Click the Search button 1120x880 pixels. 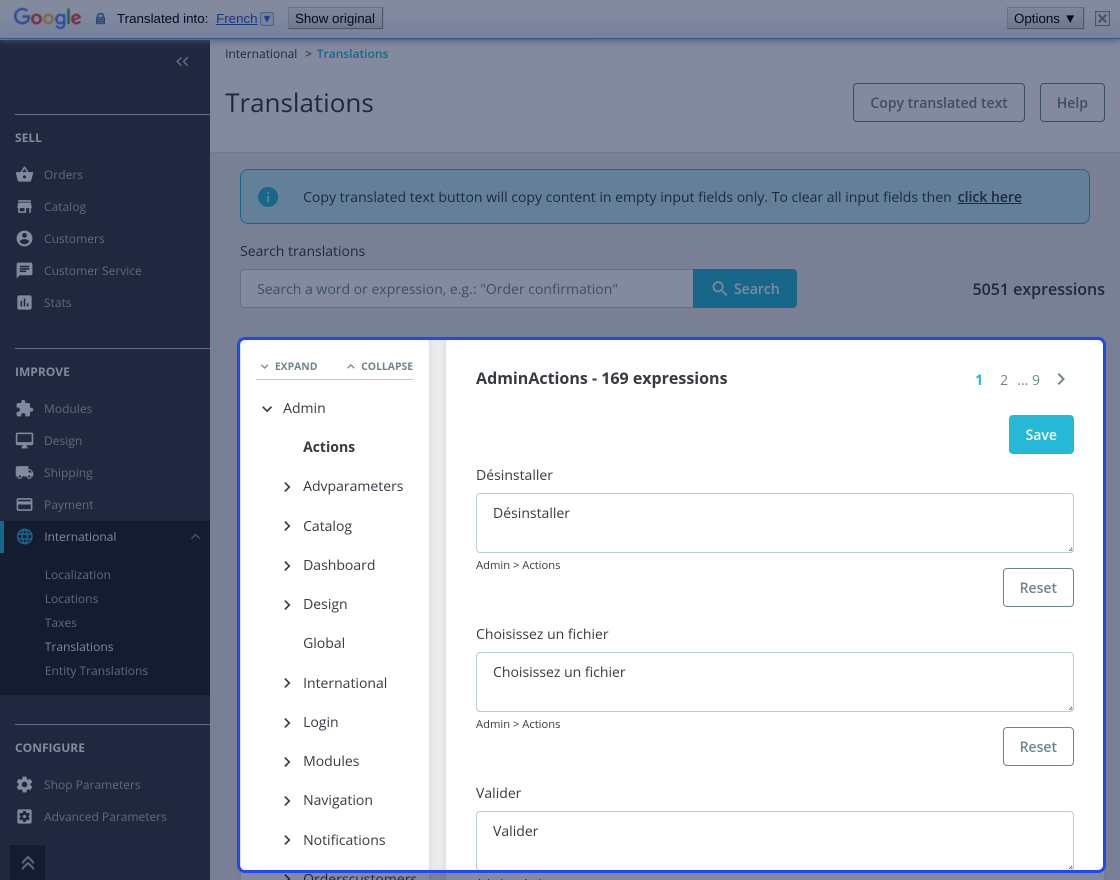tap(745, 289)
